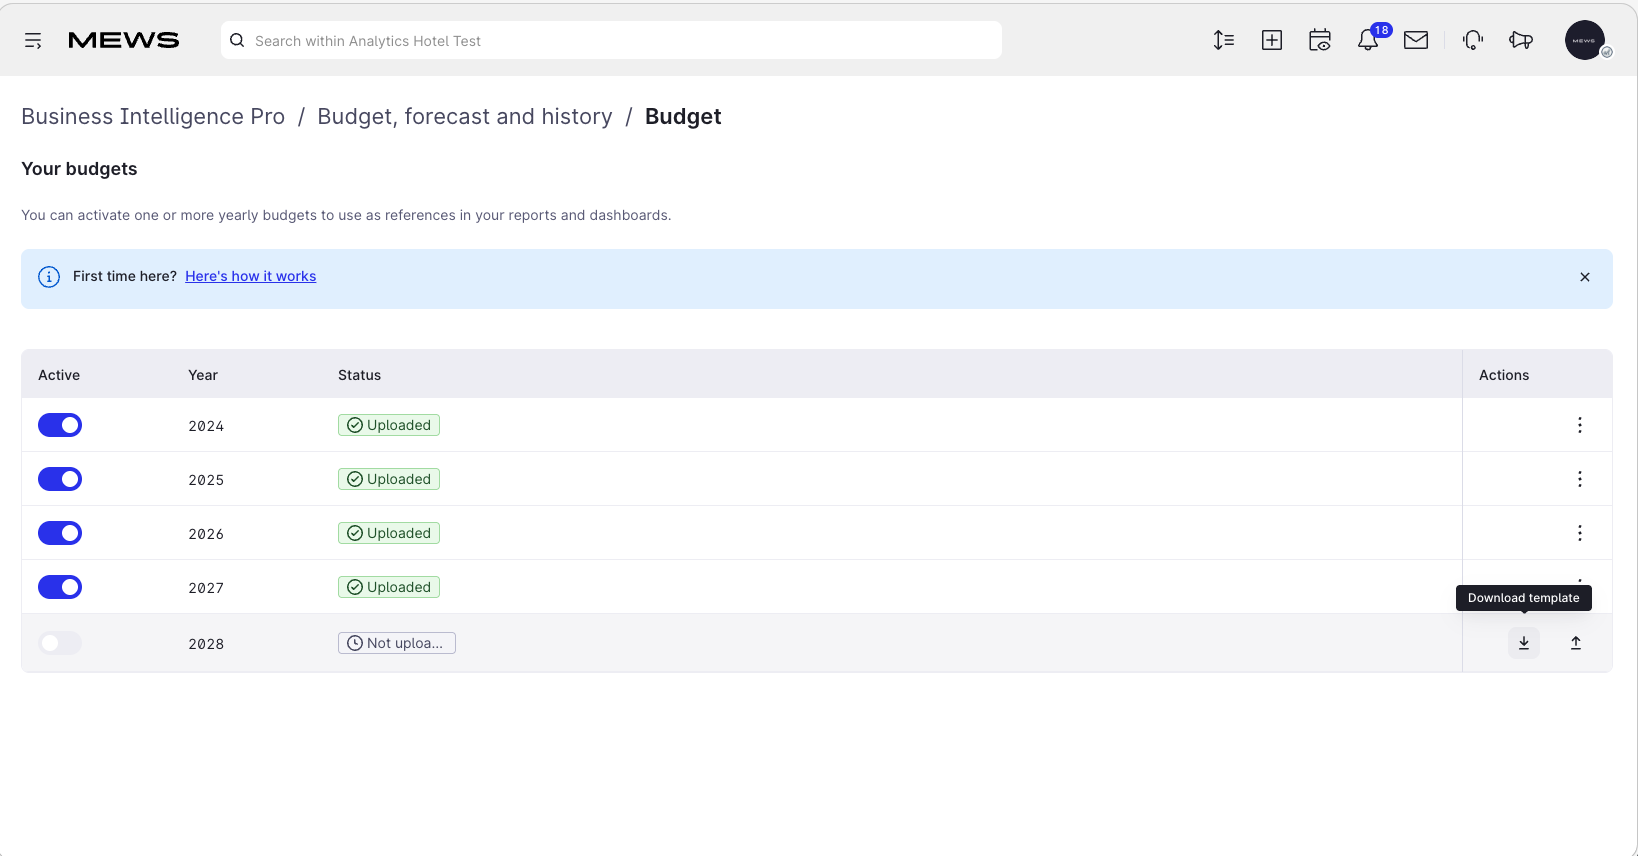Image resolution: width=1638 pixels, height=856 pixels.
Task: Click the Status column header
Action: 359,375
